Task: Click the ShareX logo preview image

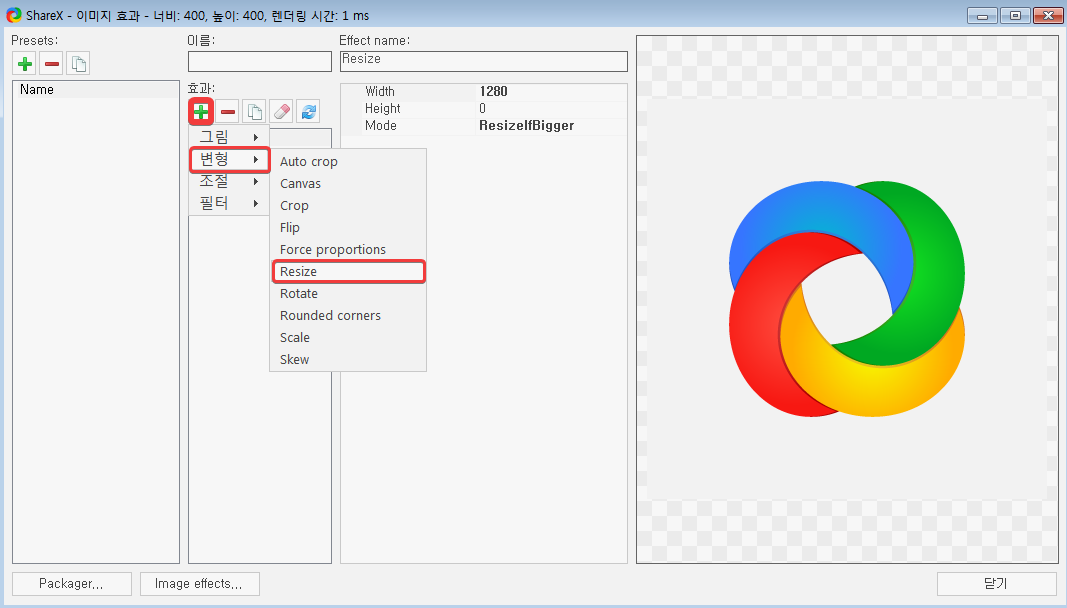Action: 847,299
